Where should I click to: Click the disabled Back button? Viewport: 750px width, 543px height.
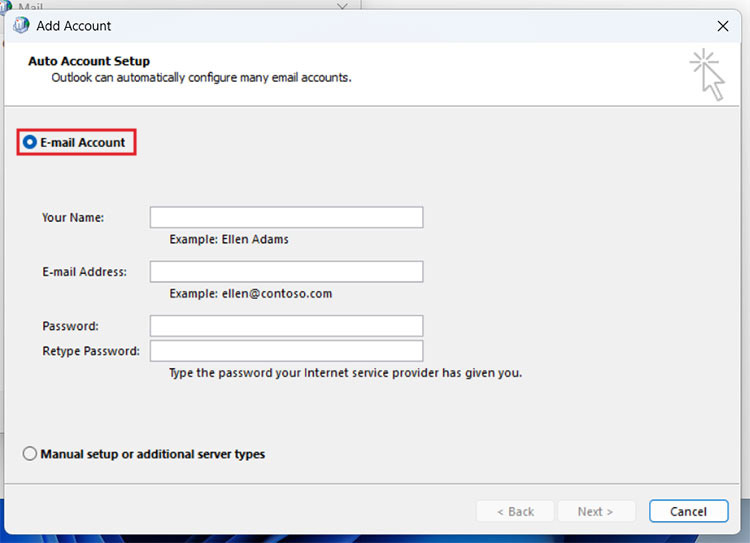click(x=515, y=511)
